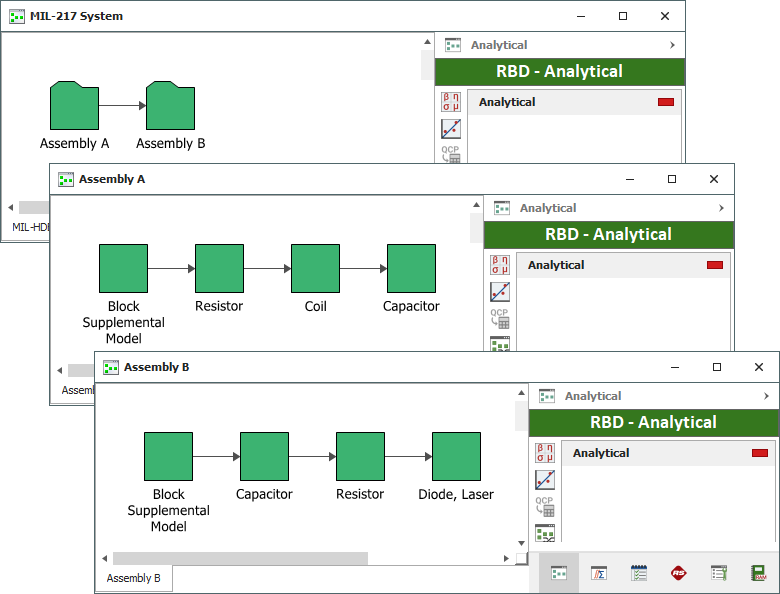Open the checklist calendar icon in bottom toolbar
The width and height of the screenshot is (780, 594).
[639, 573]
